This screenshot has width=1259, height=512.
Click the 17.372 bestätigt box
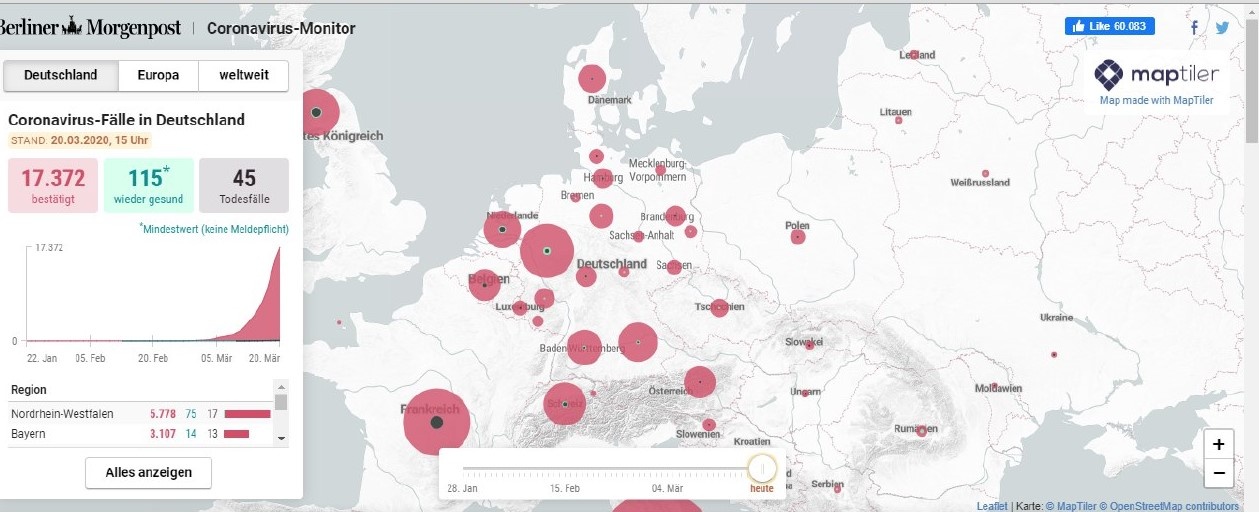(53, 185)
